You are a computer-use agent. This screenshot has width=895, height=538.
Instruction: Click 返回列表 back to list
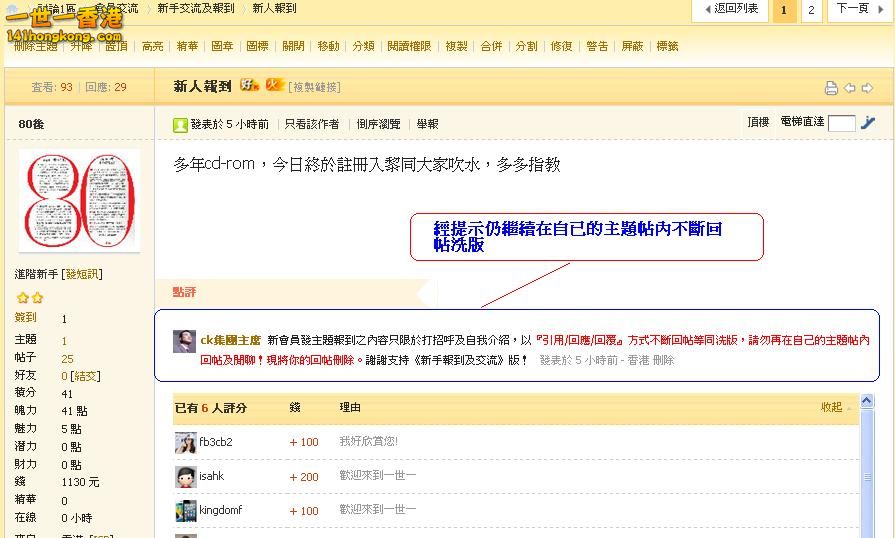tap(730, 9)
